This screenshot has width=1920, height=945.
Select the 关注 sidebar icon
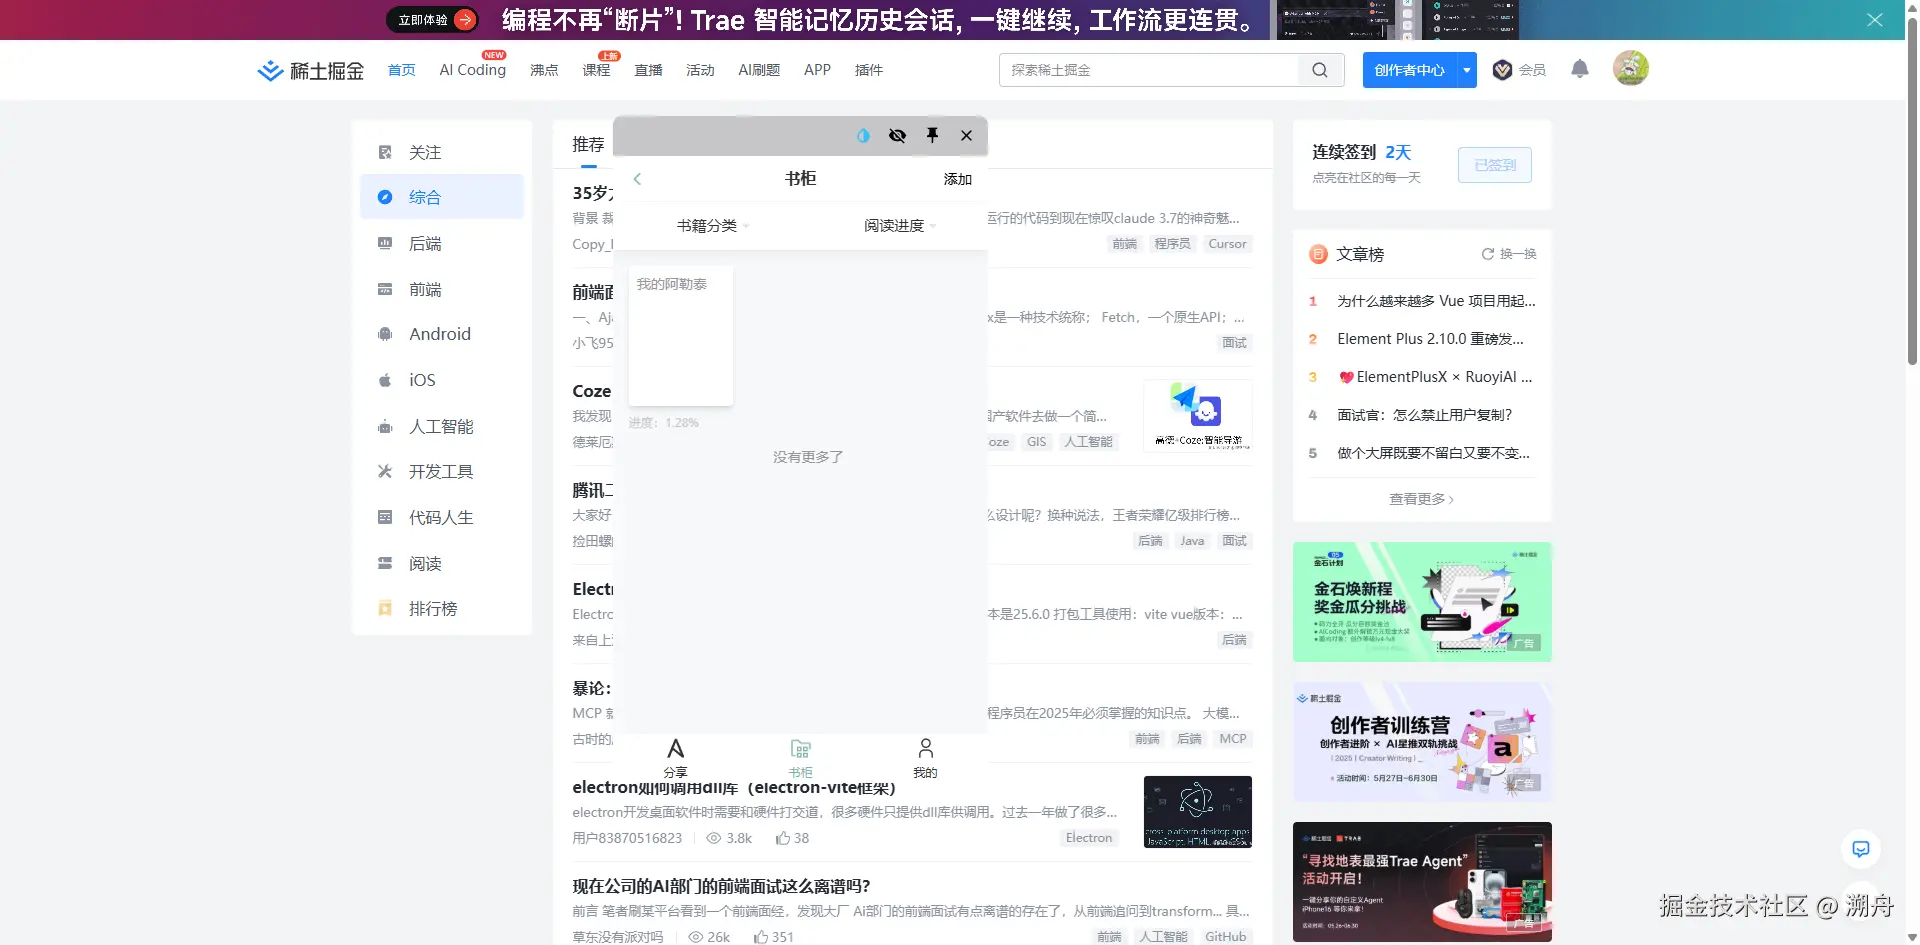[385, 152]
